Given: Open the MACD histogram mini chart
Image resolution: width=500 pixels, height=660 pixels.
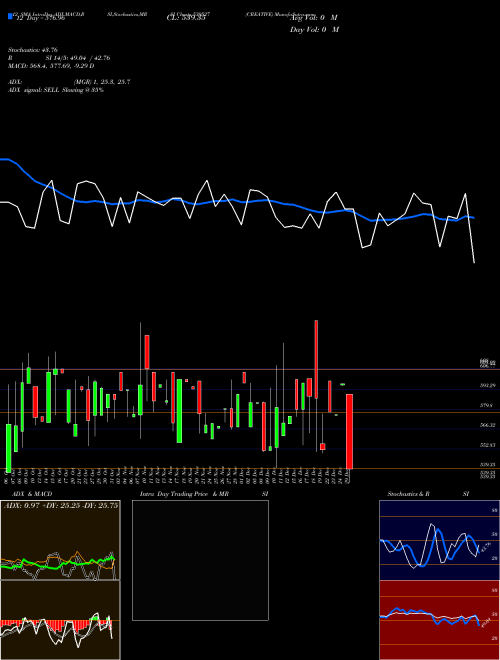Looking at the screenshot, I should click(60, 620).
